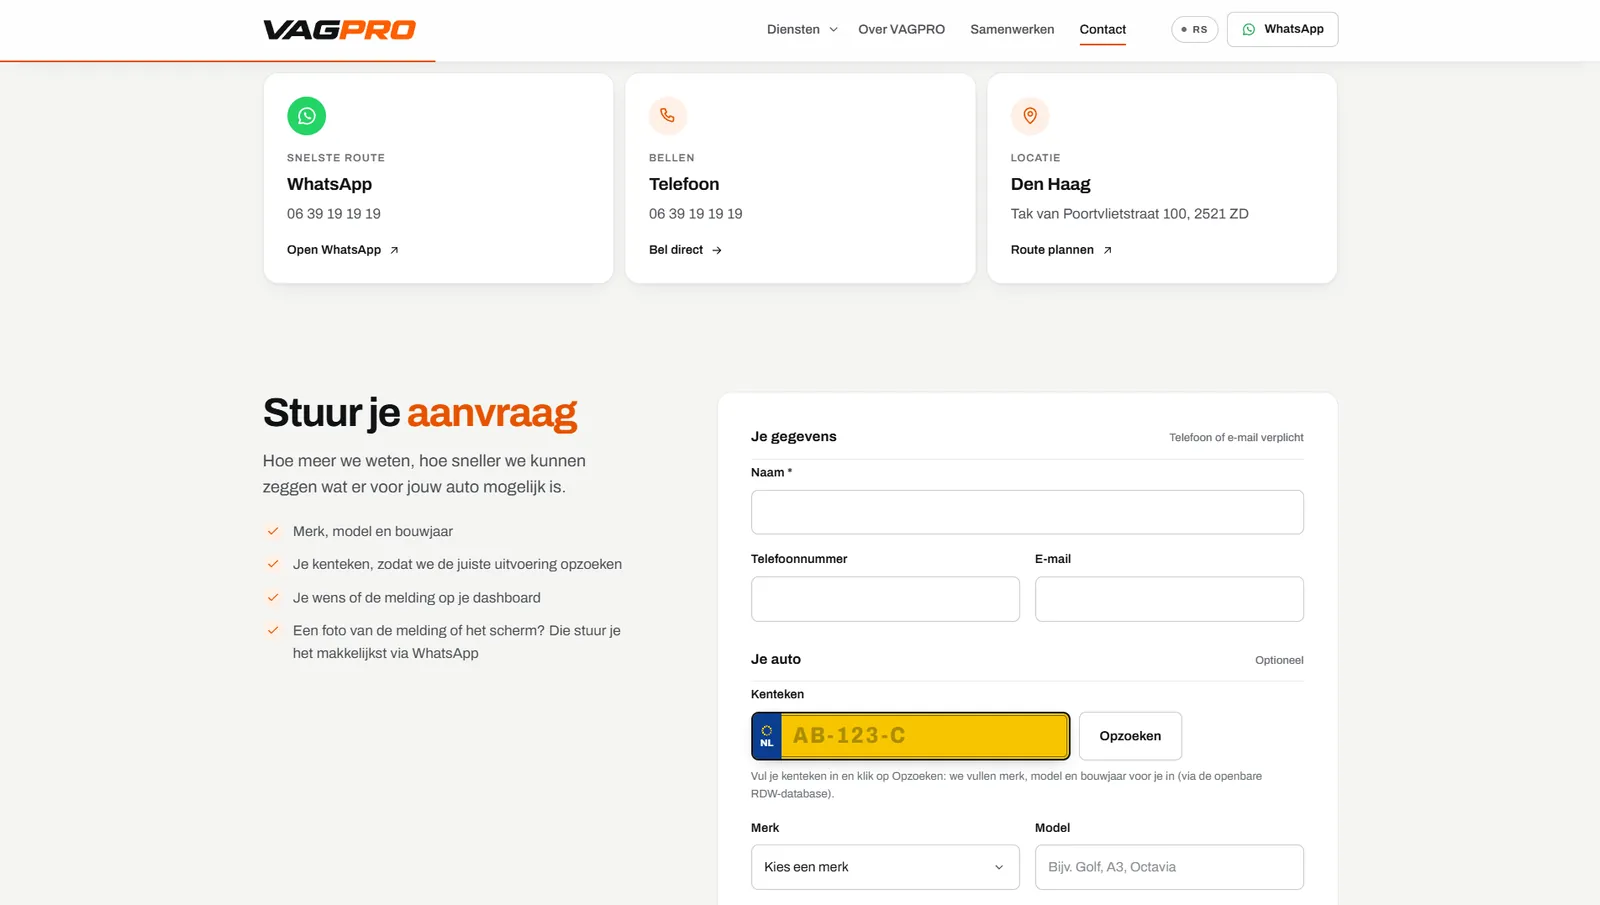The image size is (1600, 905).
Task: Click text Je wens of de melding op je dashboard
Action: coord(417,598)
